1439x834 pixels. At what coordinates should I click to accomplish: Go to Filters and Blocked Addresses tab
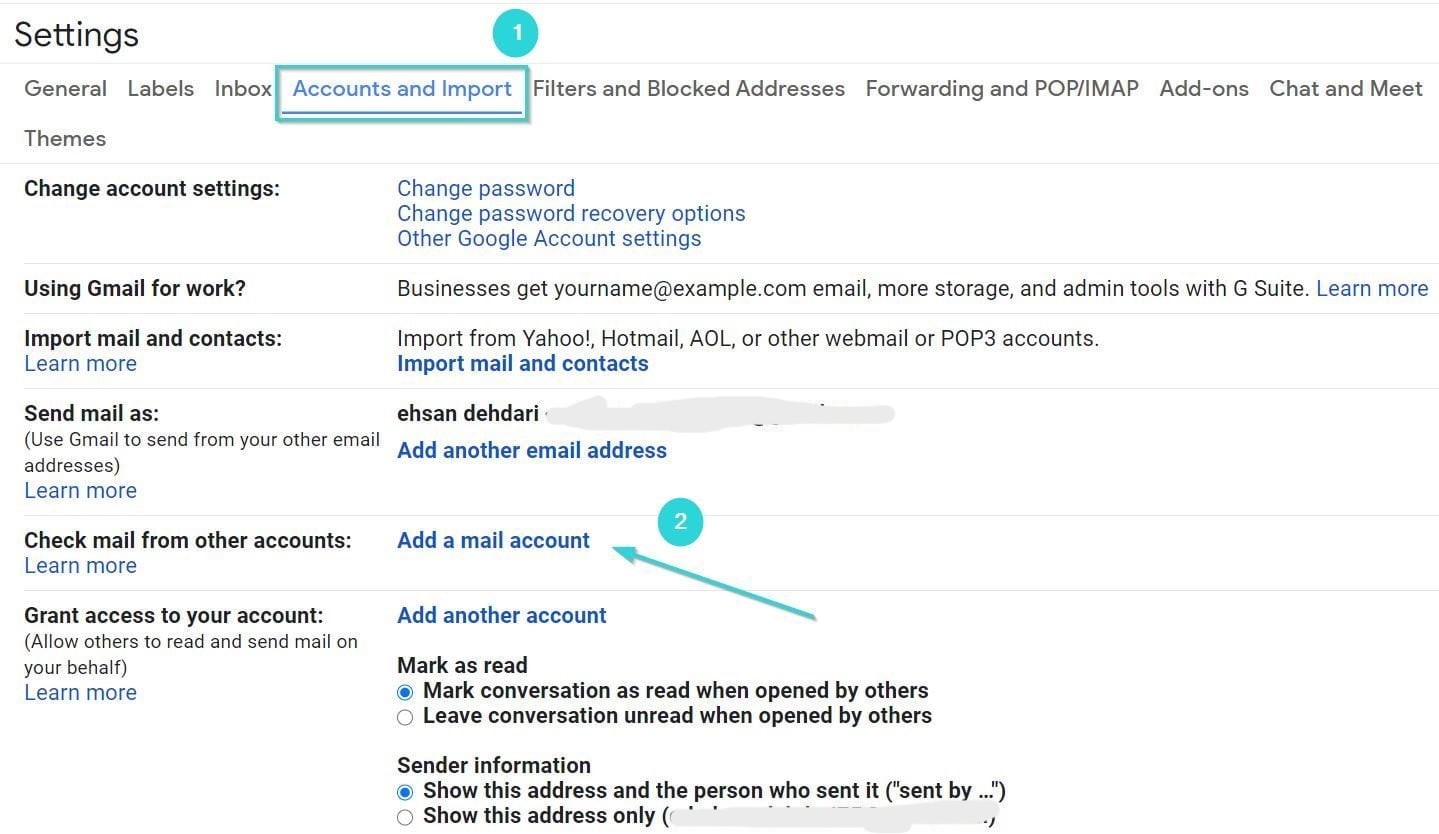(688, 89)
